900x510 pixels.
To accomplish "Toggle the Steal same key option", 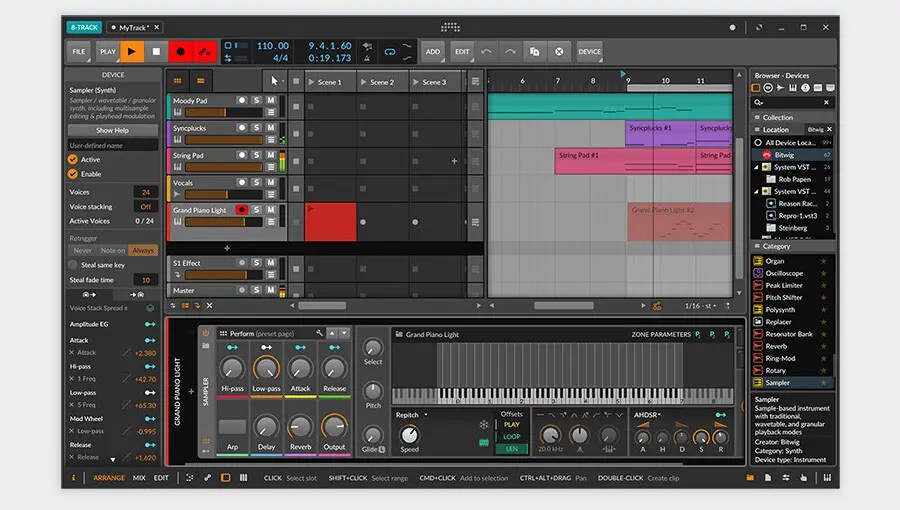I will 73,264.
